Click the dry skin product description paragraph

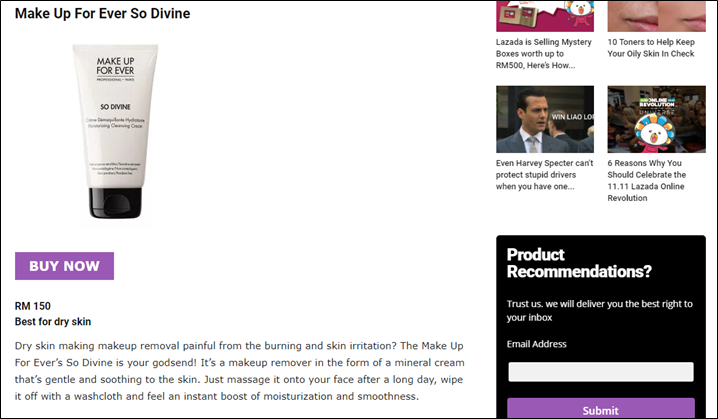tap(239, 371)
